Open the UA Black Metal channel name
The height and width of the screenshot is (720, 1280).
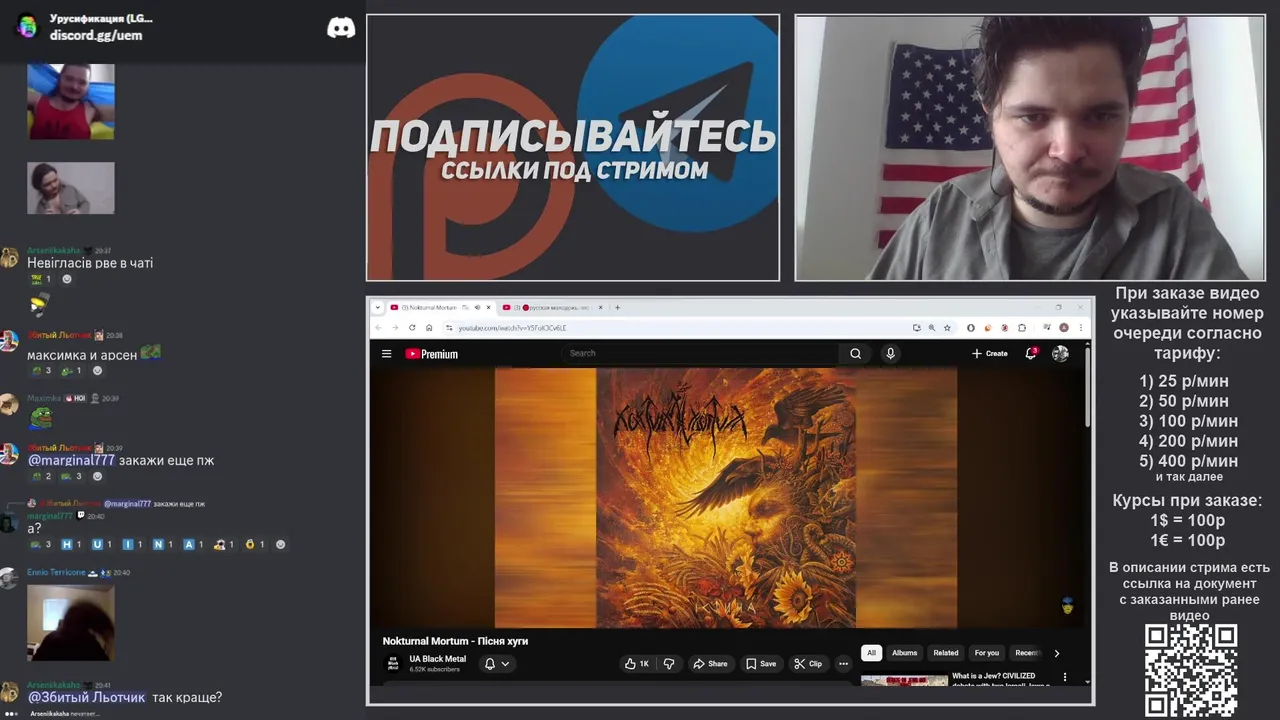click(x=437, y=659)
